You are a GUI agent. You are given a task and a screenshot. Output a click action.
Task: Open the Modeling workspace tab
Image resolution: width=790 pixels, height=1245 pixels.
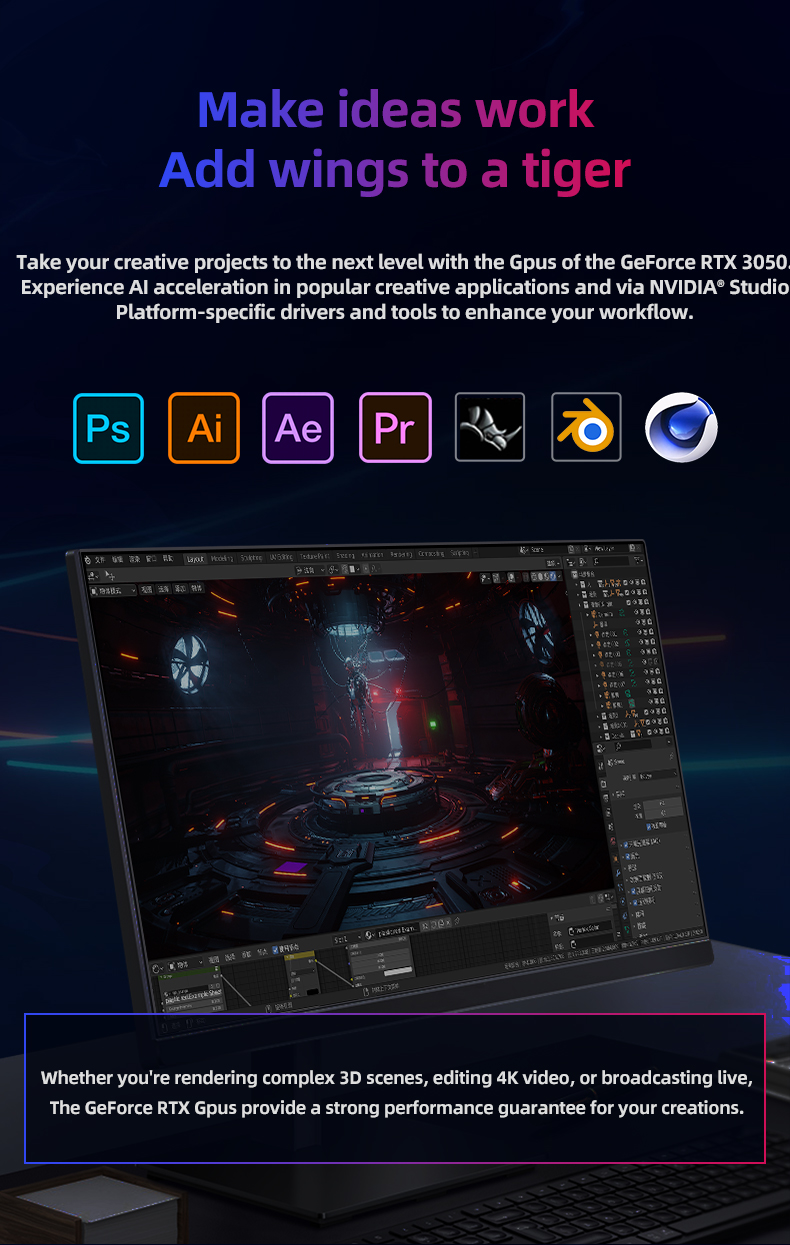pyautogui.click(x=222, y=559)
